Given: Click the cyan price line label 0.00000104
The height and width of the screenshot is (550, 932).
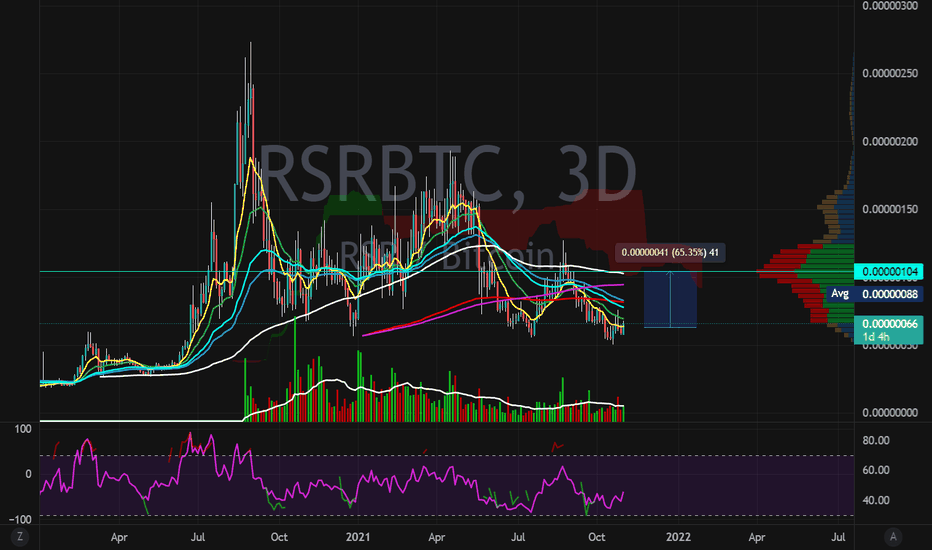Looking at the screenshot, I should tap(889, 272).
